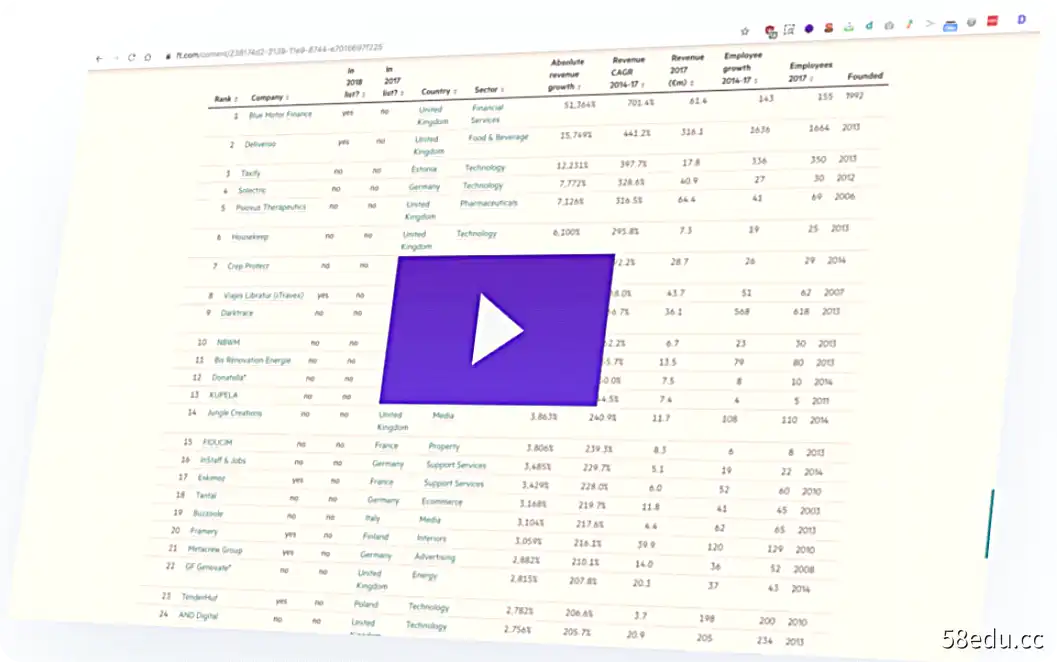
Task: Click the Founded column header
Action: (865, 76)
